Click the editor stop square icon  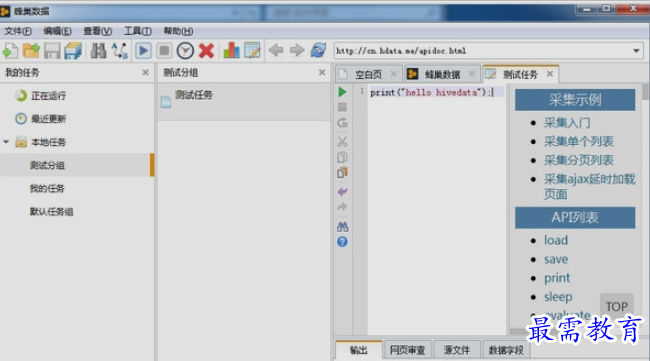pos(342,107)
